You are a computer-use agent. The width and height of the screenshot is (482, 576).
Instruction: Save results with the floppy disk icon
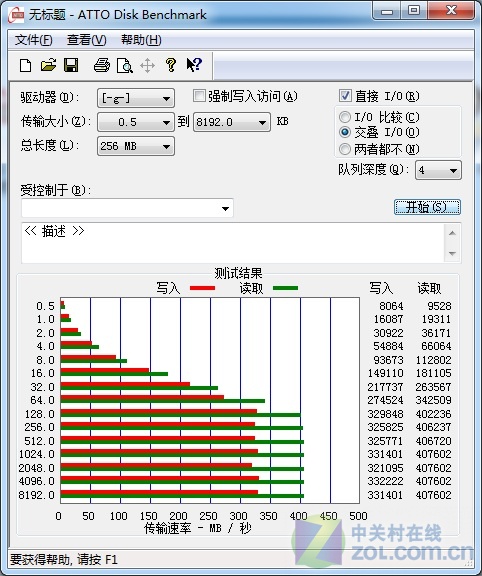[71, 65]
